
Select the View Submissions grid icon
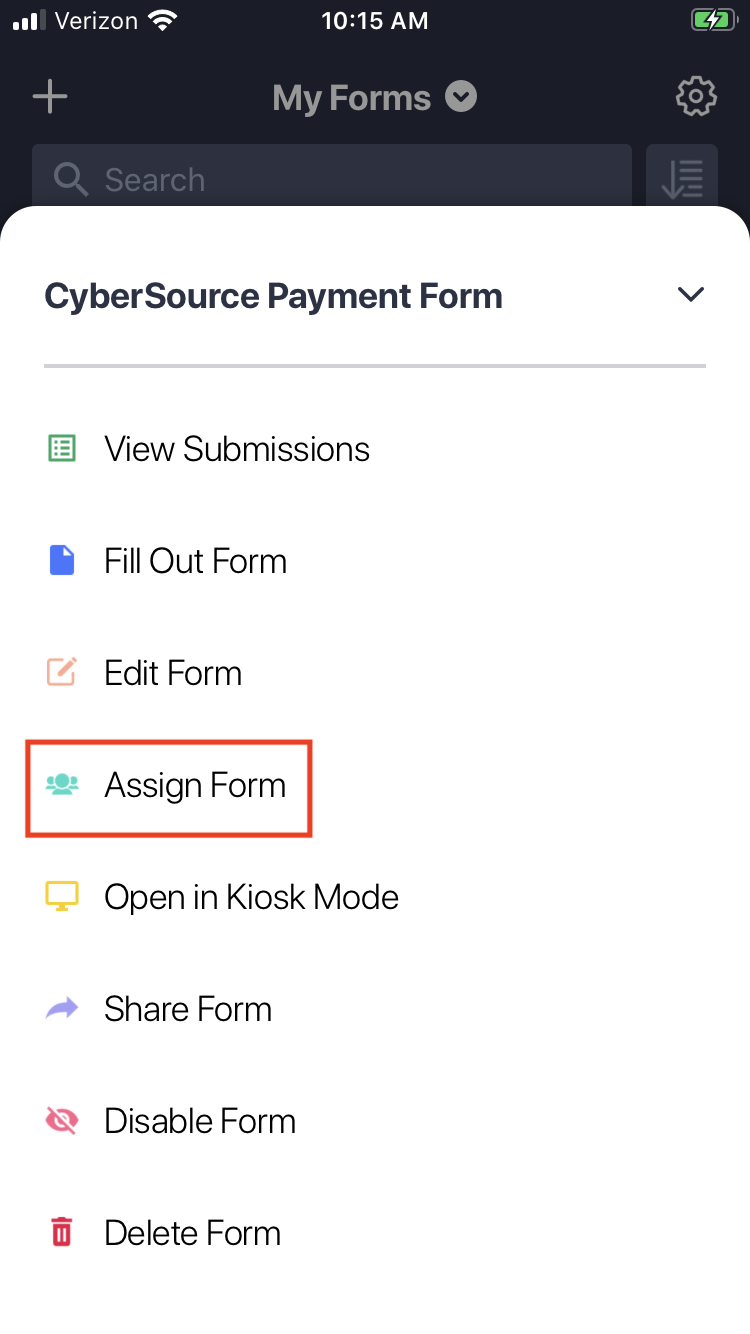coord(62,449)
